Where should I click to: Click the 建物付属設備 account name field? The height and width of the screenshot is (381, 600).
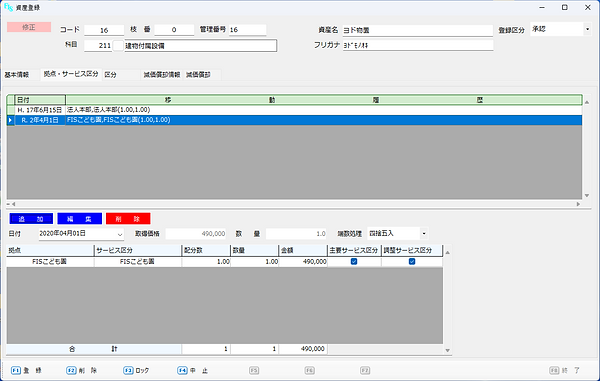point(201,46)
